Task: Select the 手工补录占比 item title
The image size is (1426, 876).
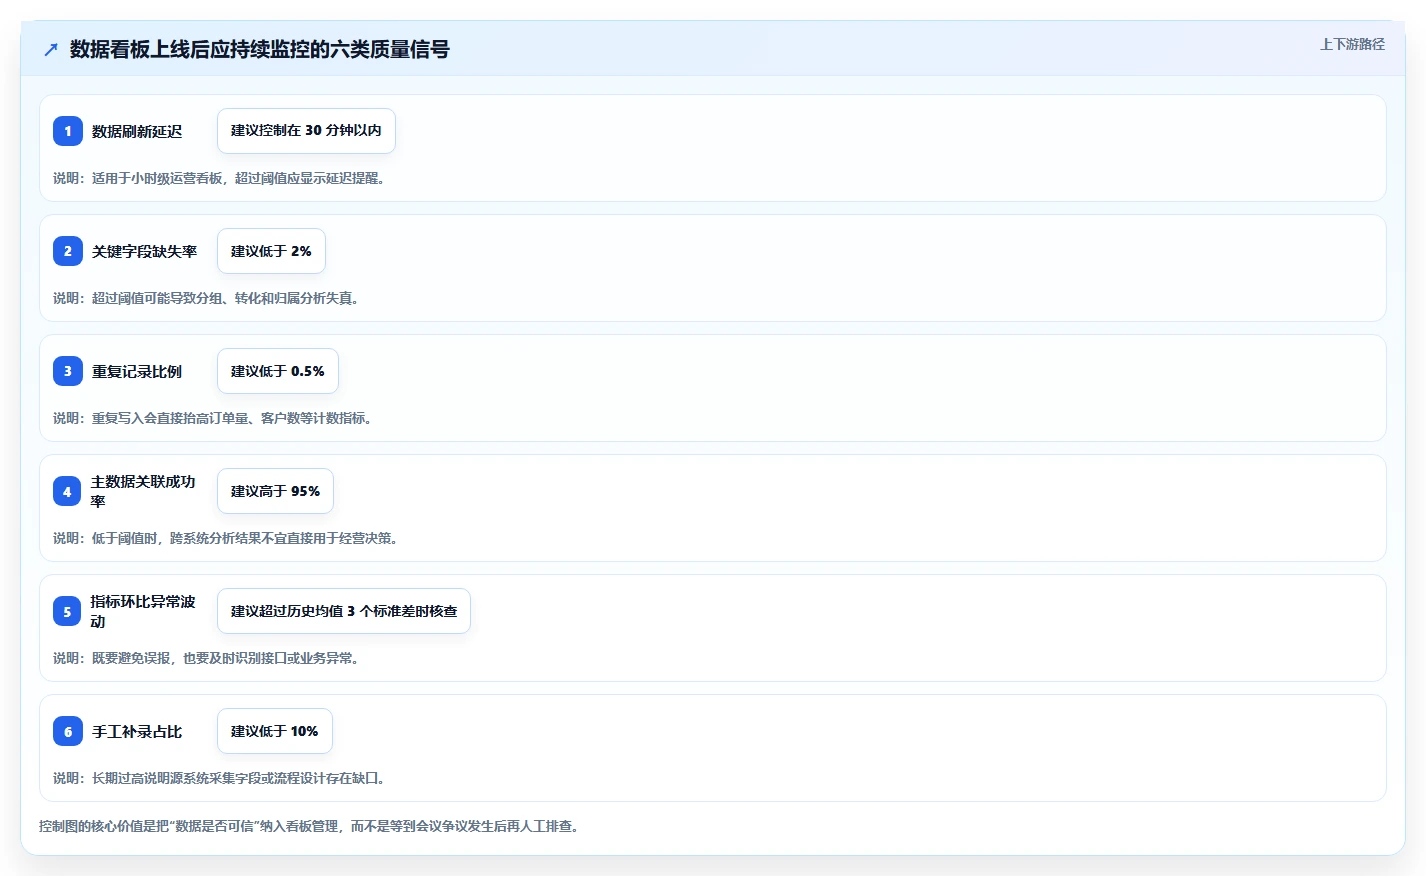Action: [137, 731]
